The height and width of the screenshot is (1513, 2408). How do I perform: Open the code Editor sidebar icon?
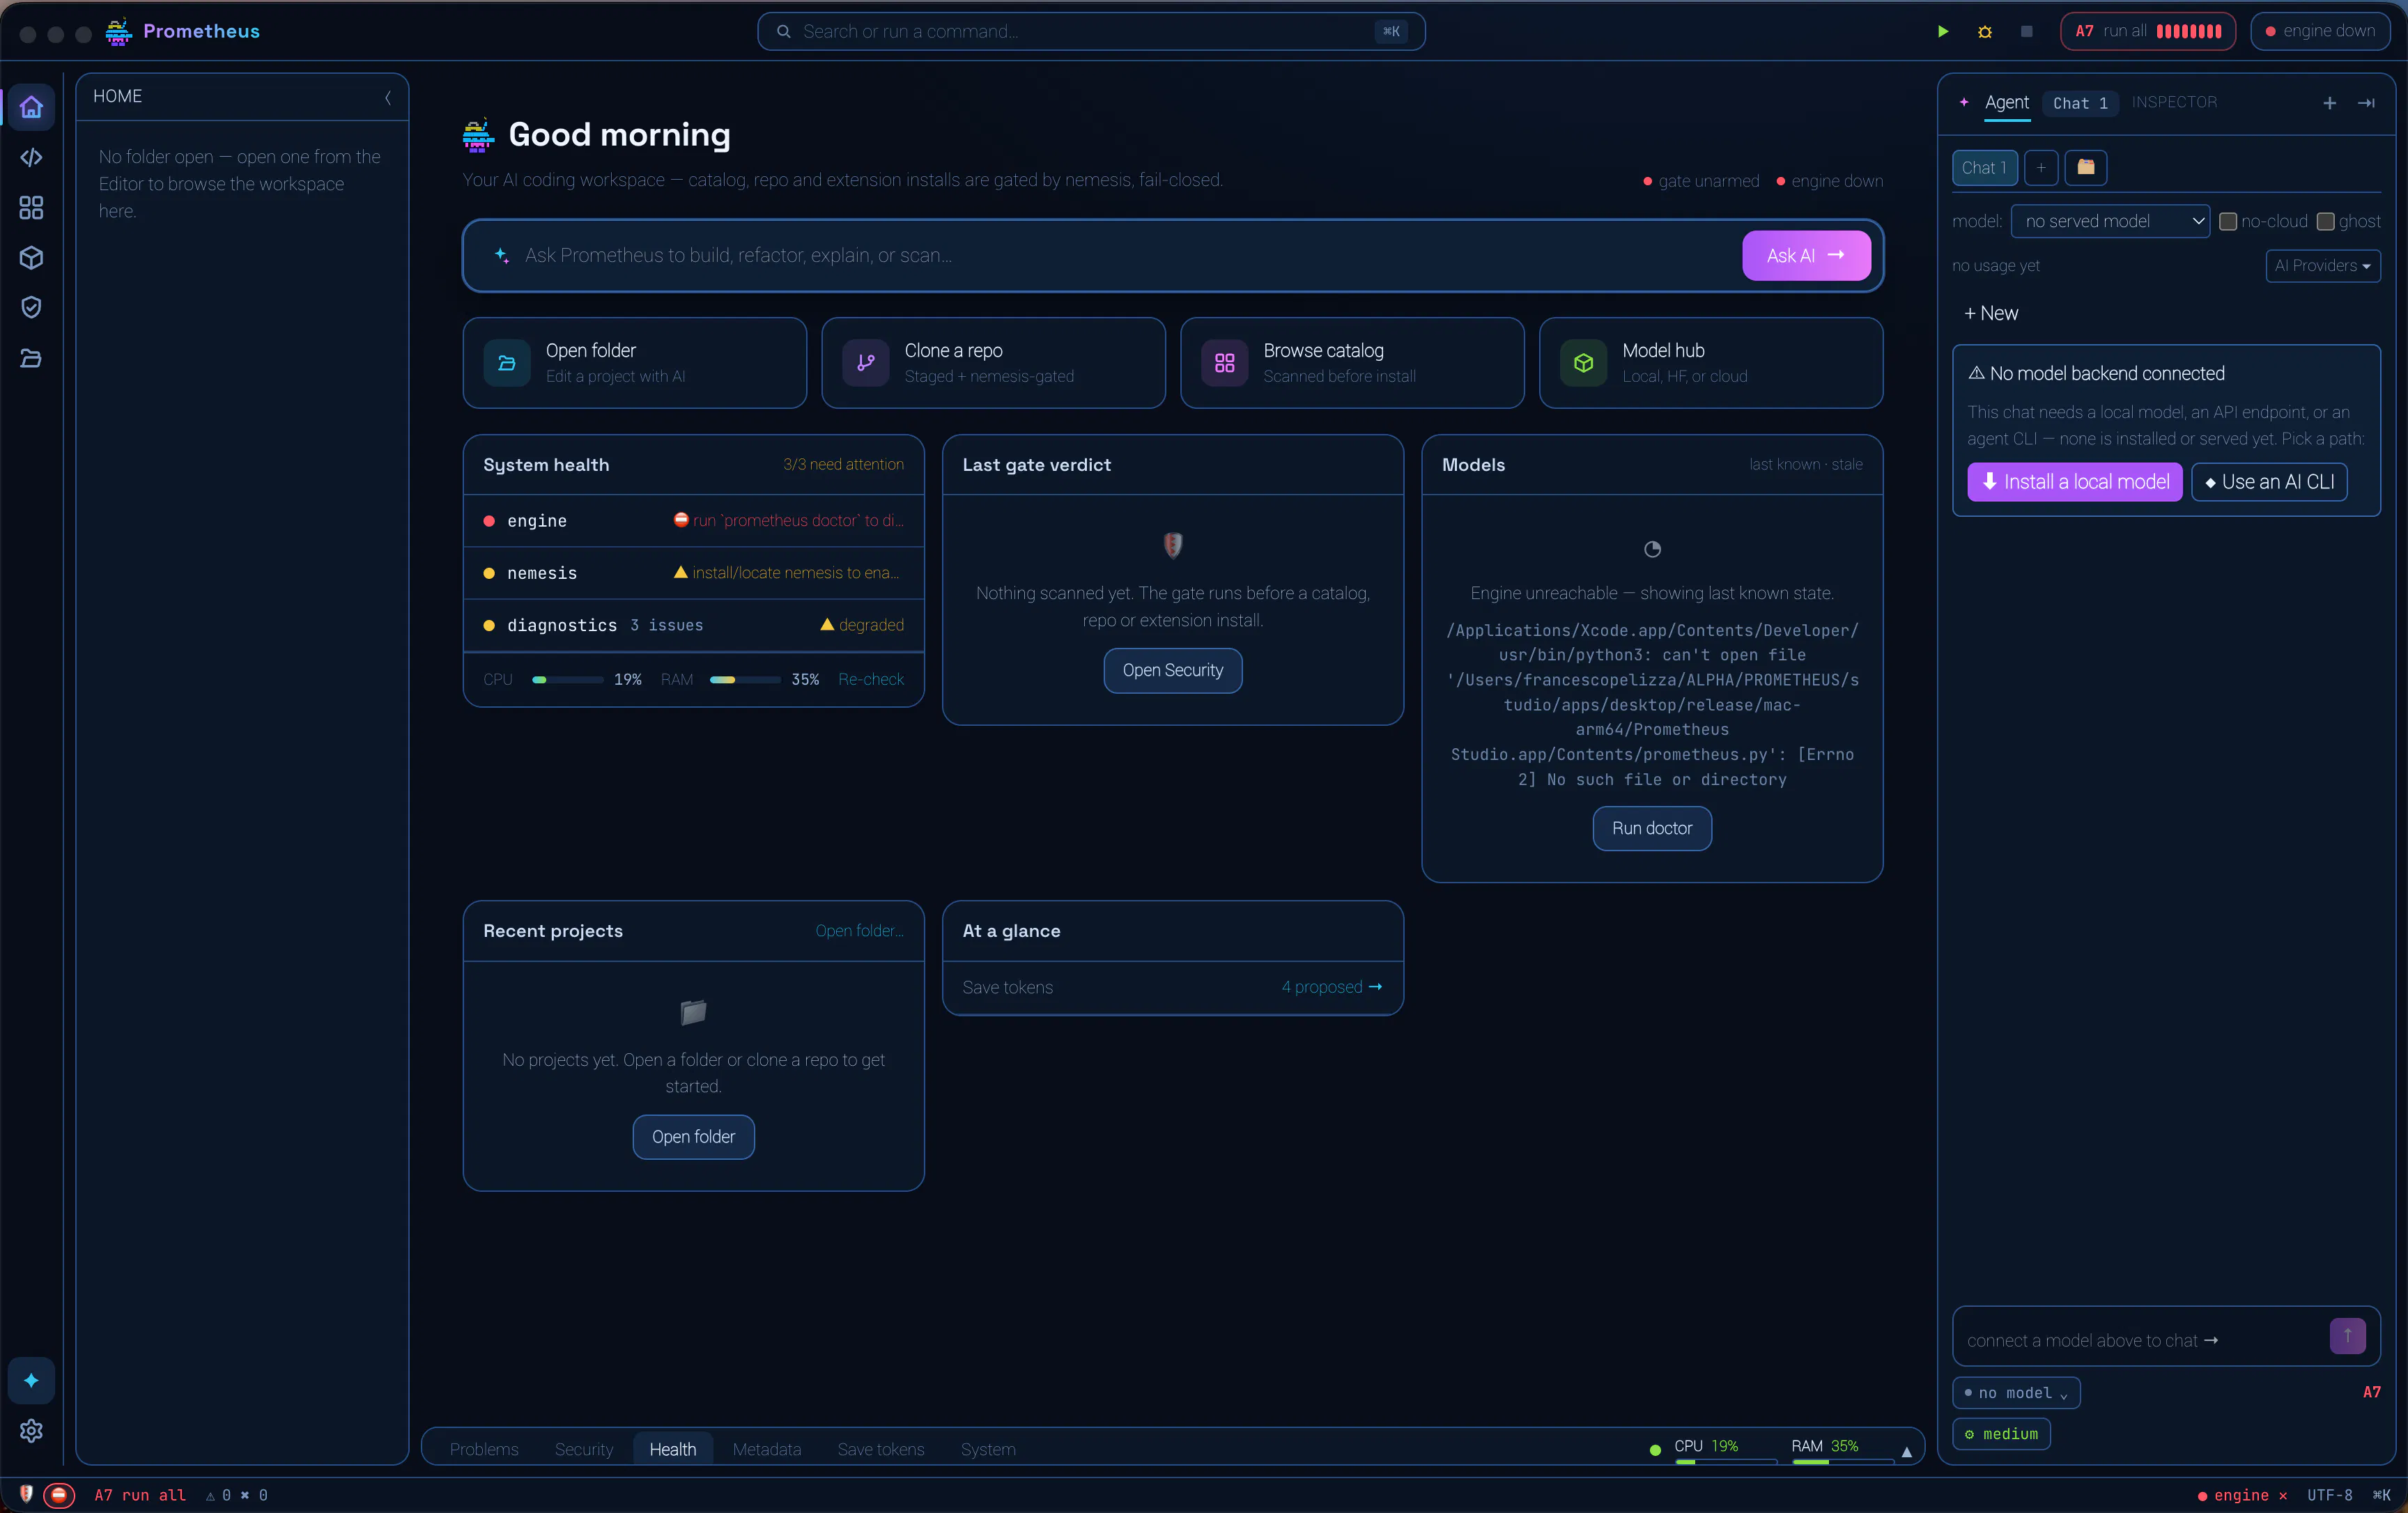[x=31, y=157]
